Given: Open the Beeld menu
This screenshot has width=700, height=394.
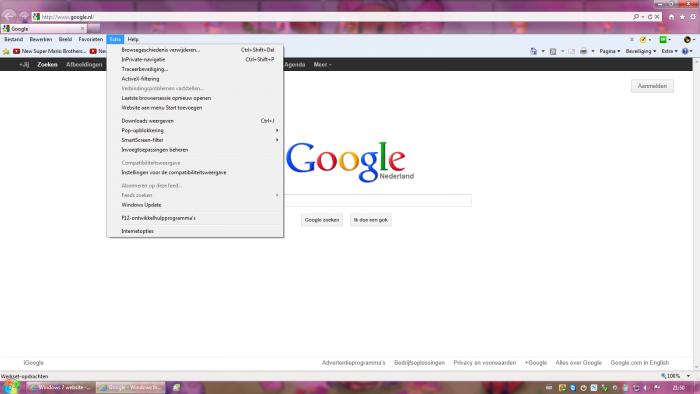Looking at the screenshot, I should point(65,39).
